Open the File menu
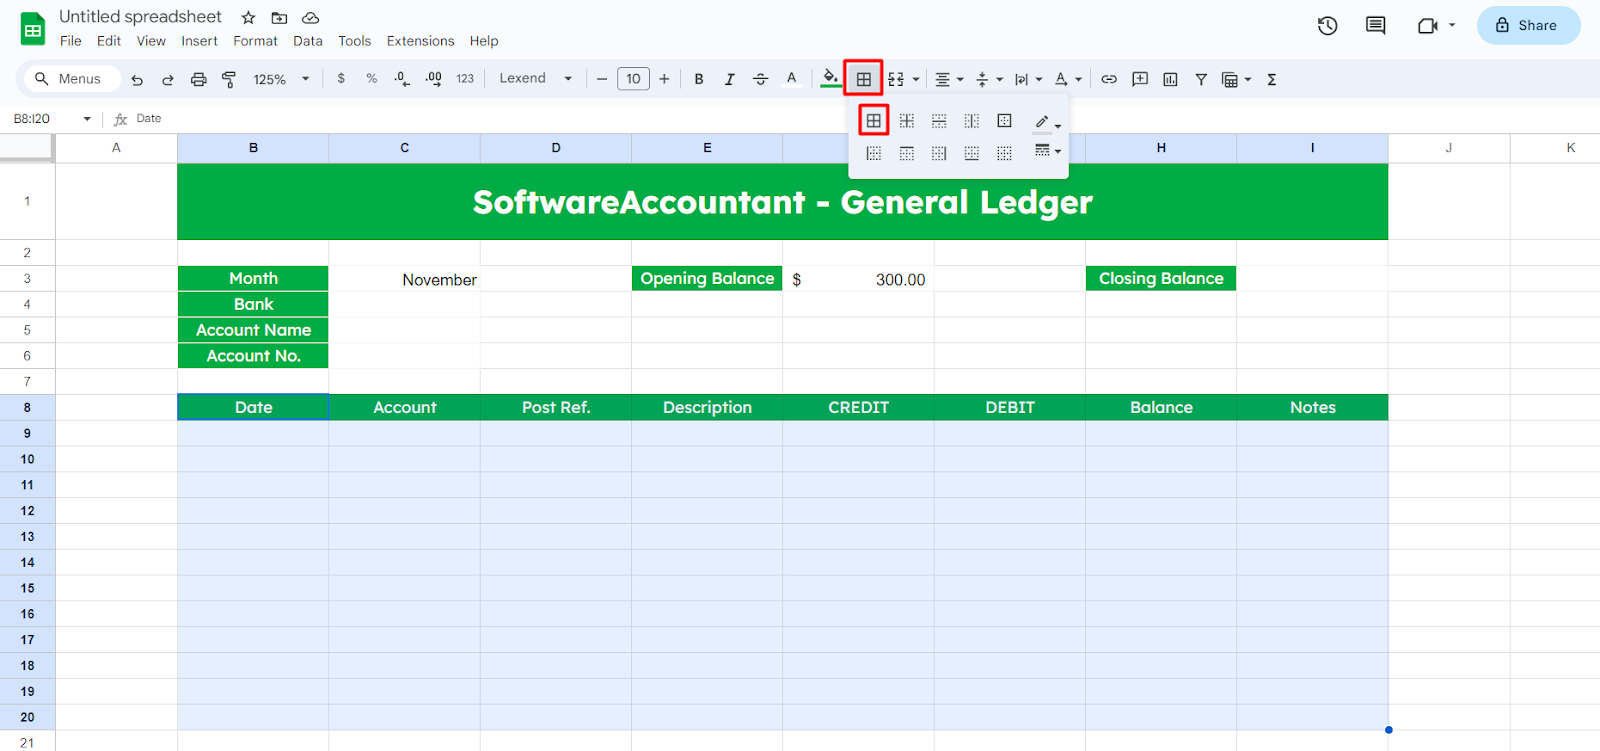1600x751 pixels. 71,41
